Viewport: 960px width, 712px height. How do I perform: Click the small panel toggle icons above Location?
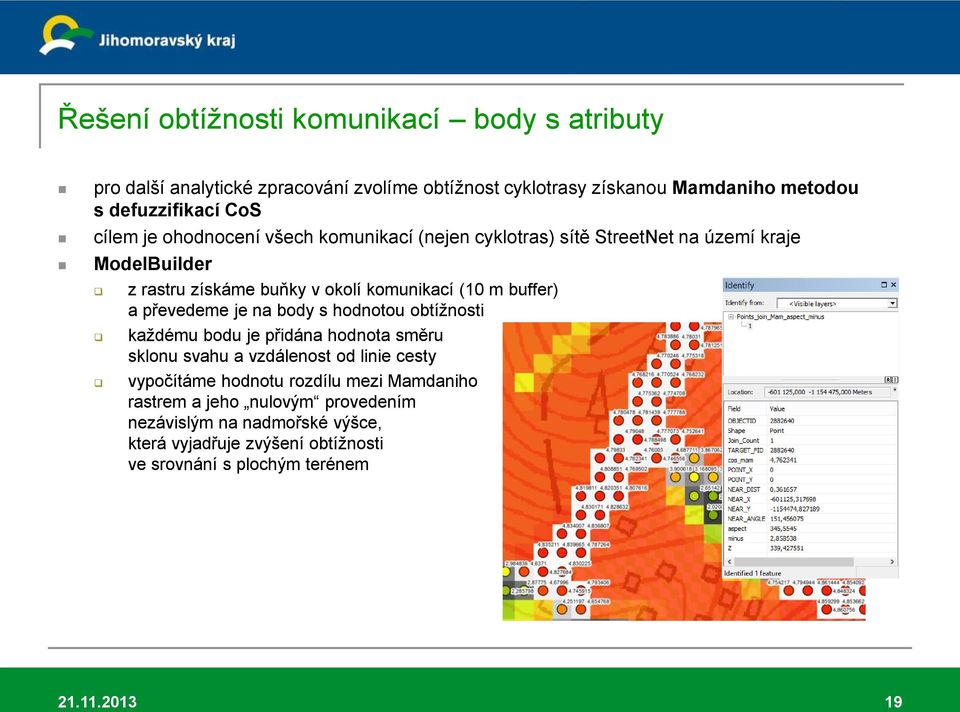coord(891,380)
